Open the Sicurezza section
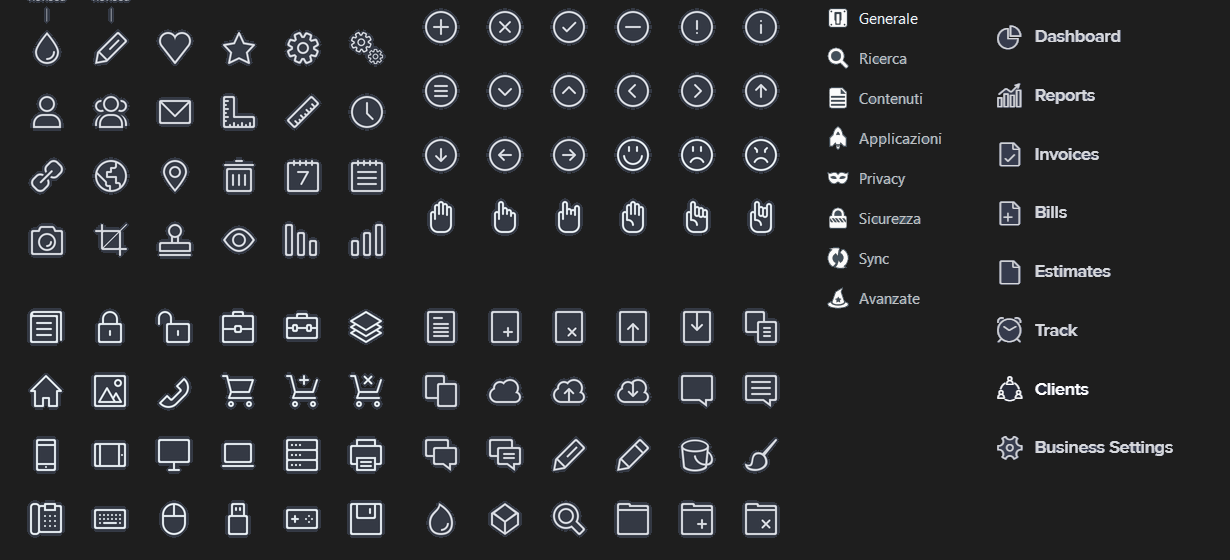This screenshot has height=560, width=1230. [x=889, y=218]
